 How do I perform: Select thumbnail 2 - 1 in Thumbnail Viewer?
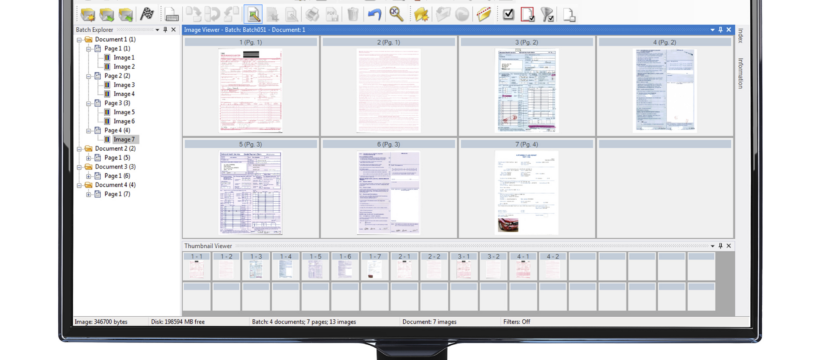click(405, 267)
